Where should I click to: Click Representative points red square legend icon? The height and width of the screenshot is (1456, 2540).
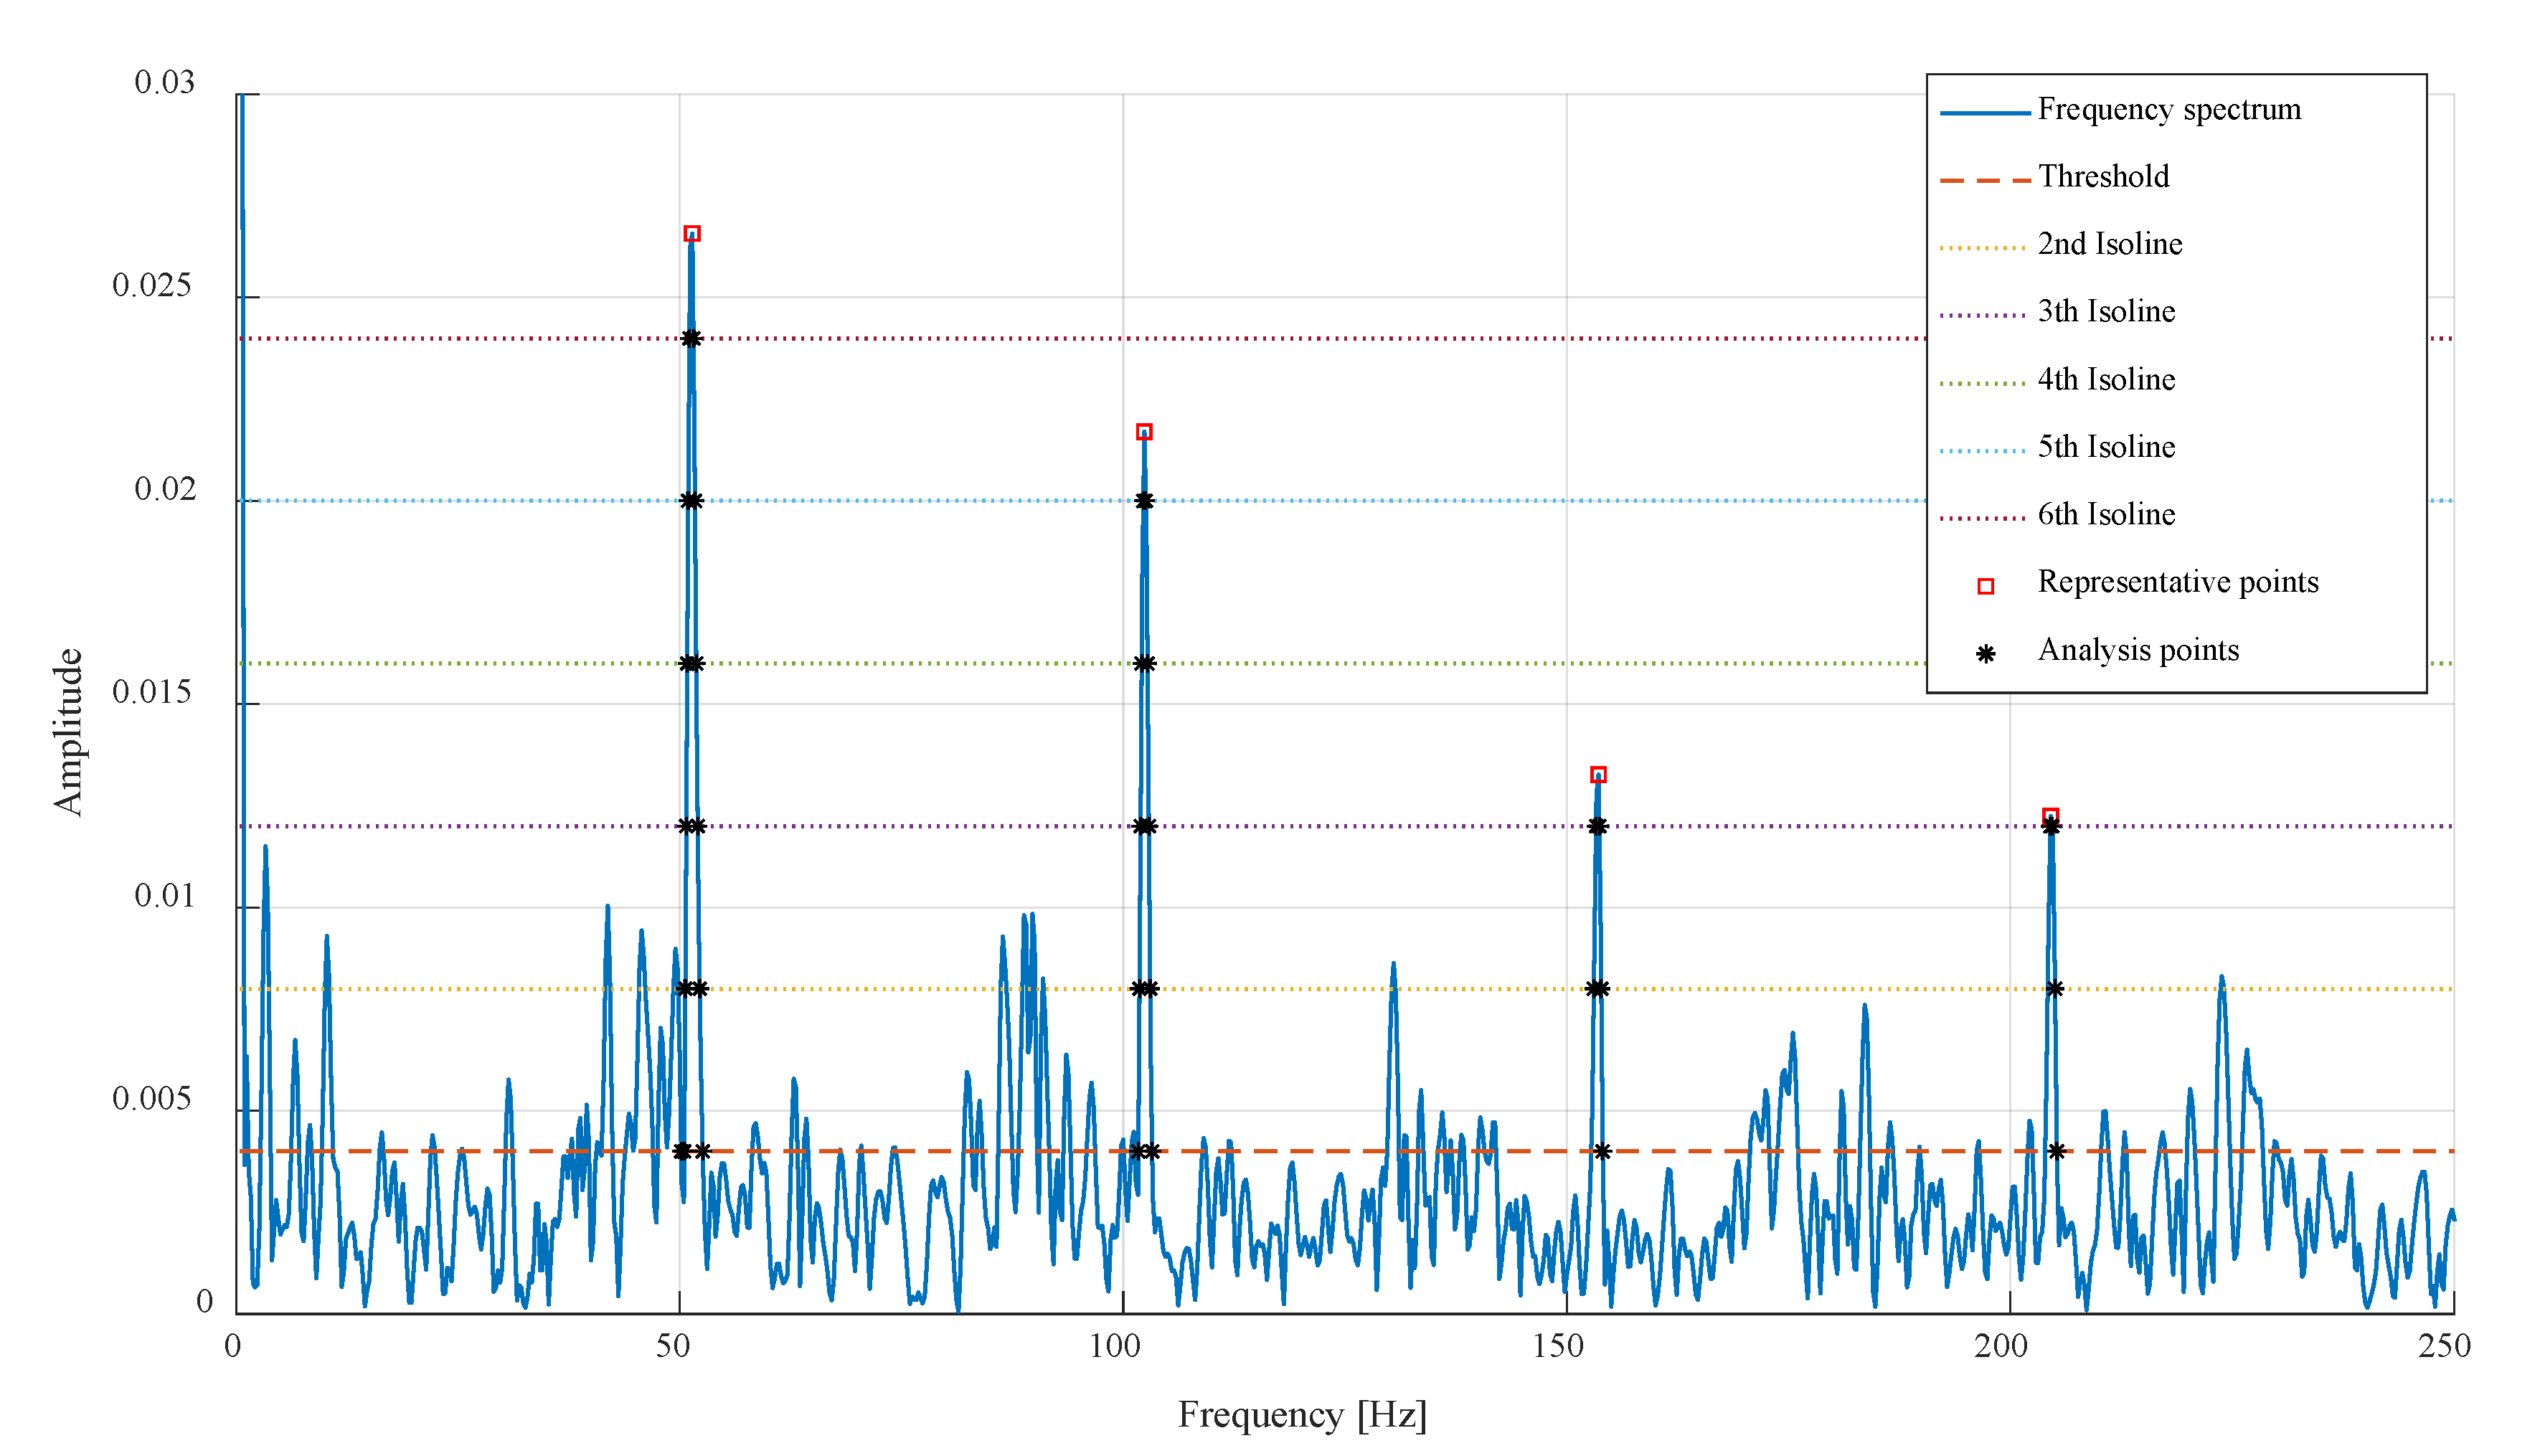1986,587
